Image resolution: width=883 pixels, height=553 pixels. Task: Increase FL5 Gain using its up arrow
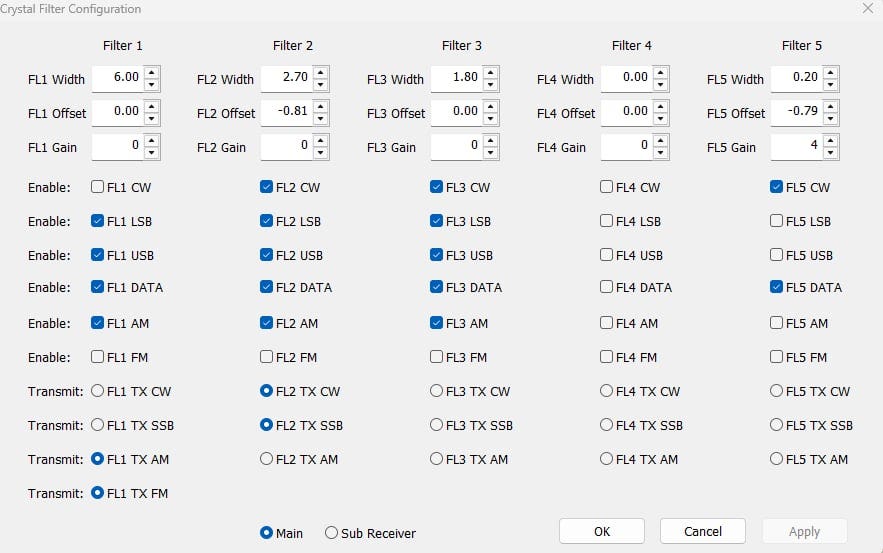point(831,141)
